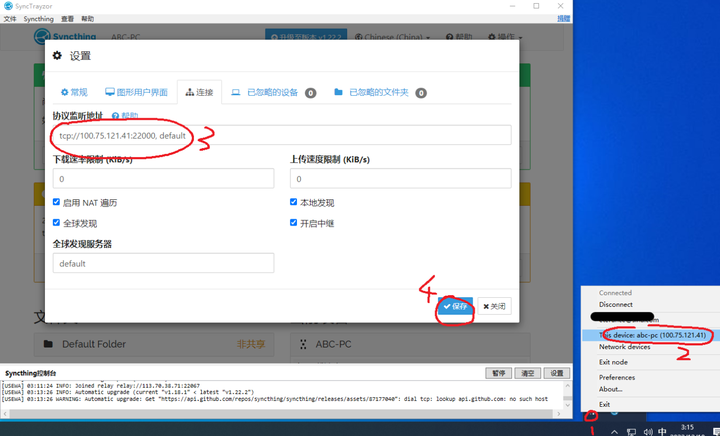This screenshot has height=436, width=720.
Task: Open the 查看 menu
Action: coord(68,19)
